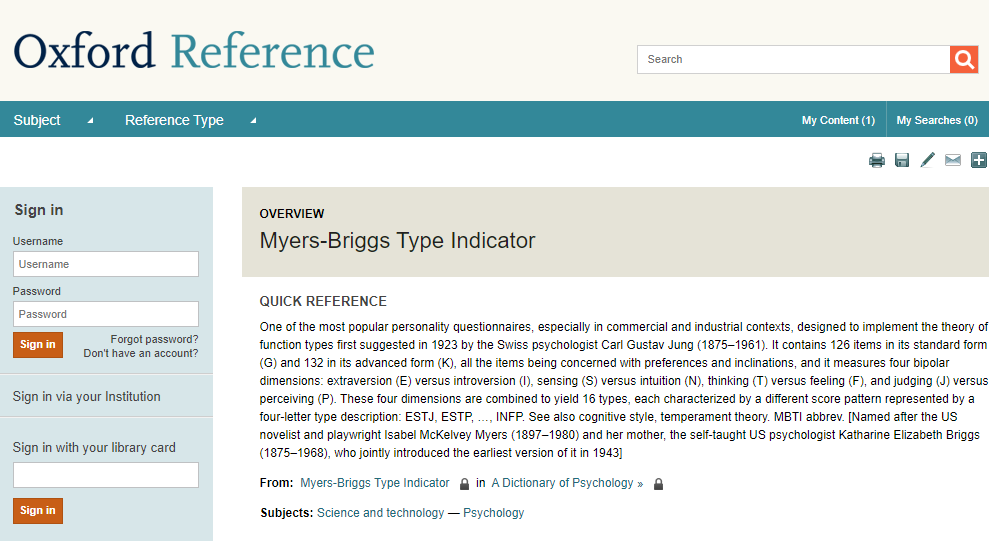The image size is (990, 541).
Task: Open My Content (1) tab
Action: coord(838,120)
